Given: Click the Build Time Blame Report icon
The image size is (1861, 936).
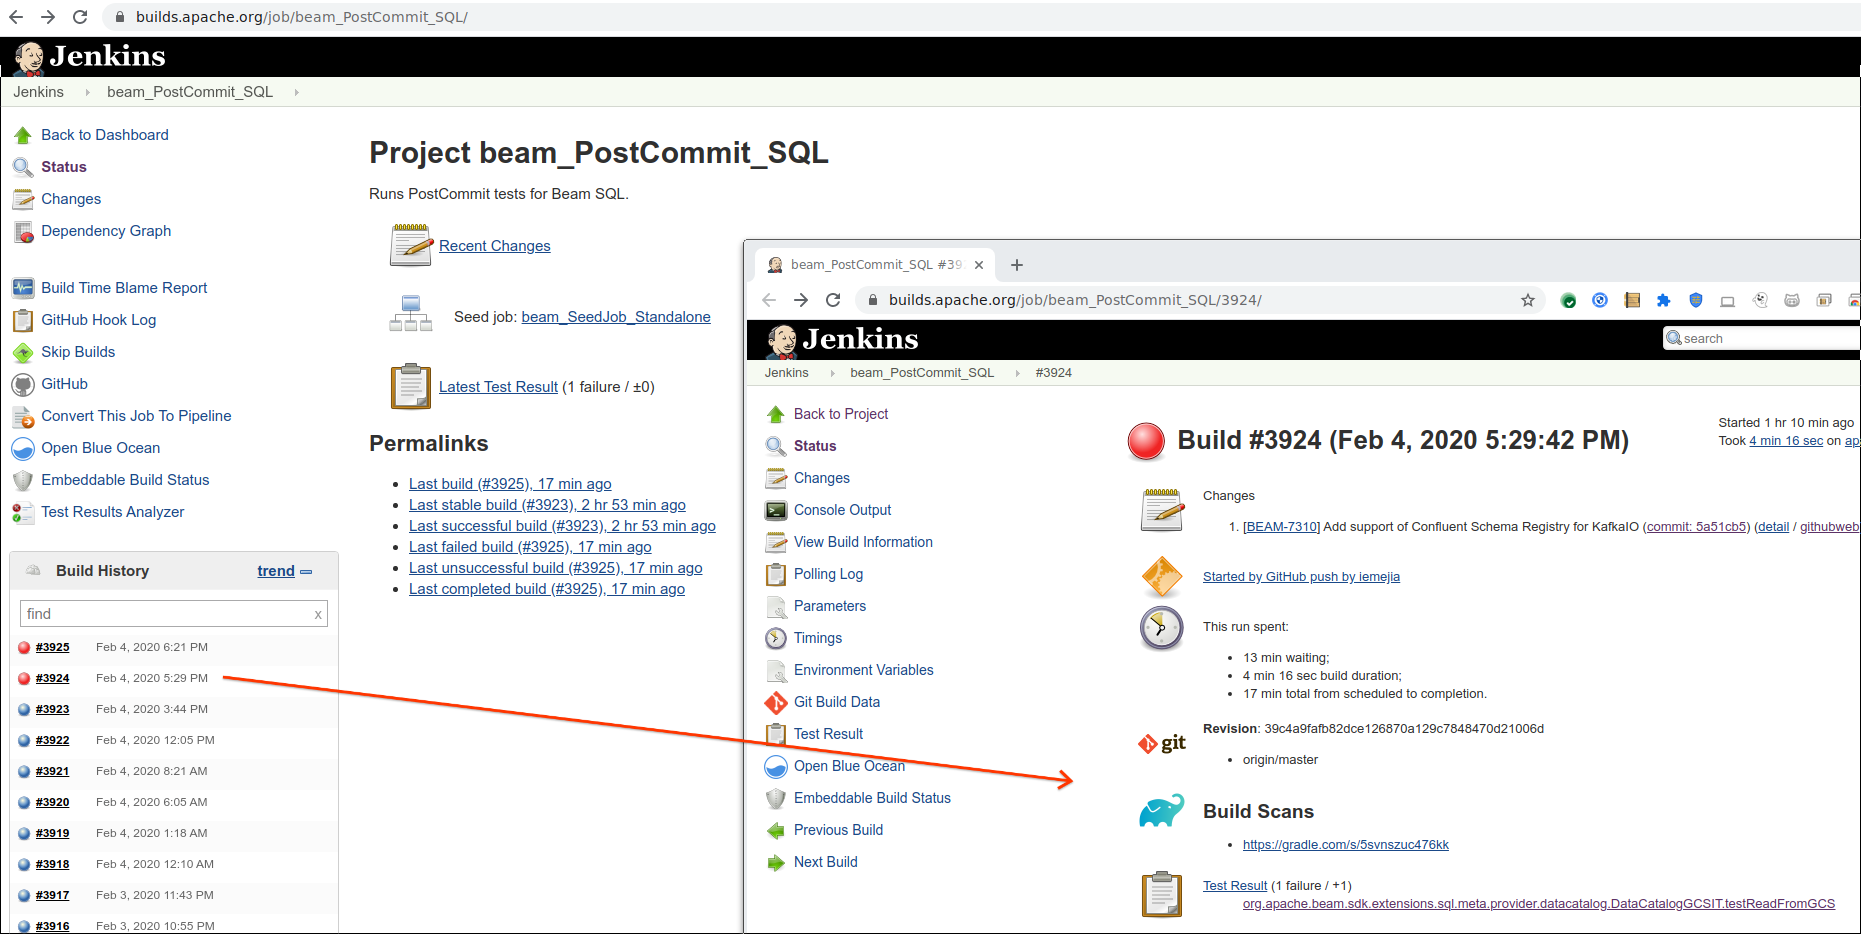Looking at the screenshot, I should point(23,288).
